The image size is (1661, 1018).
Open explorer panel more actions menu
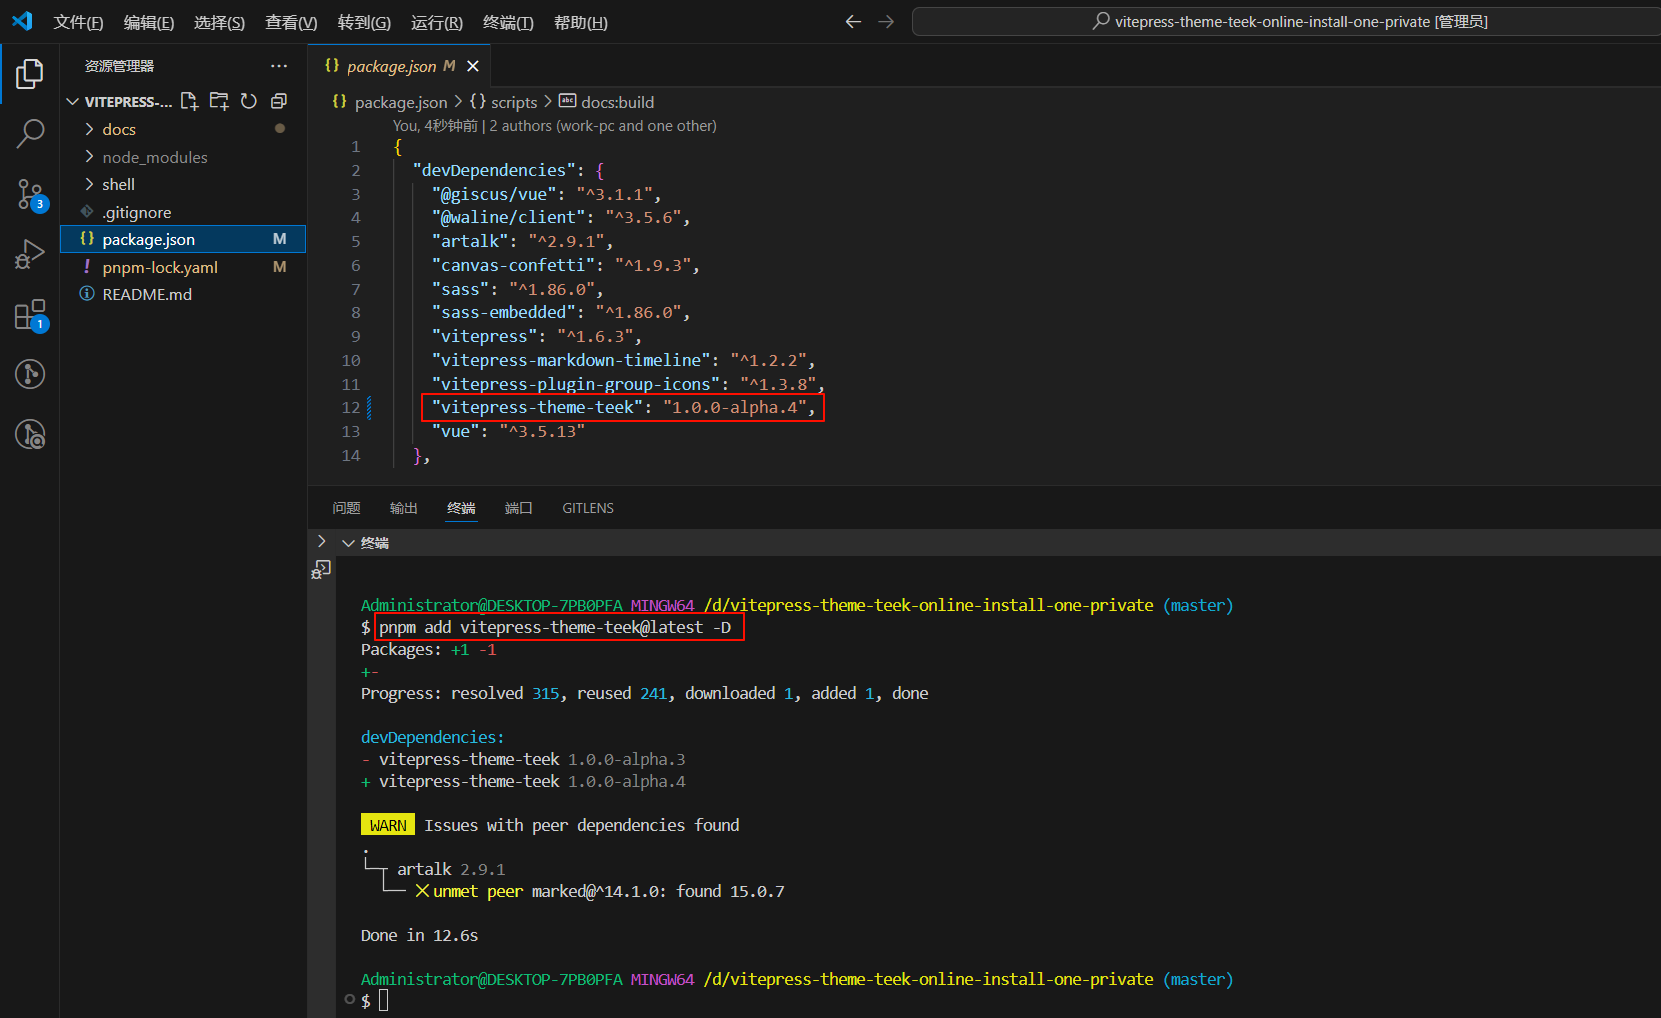[279, 66]
